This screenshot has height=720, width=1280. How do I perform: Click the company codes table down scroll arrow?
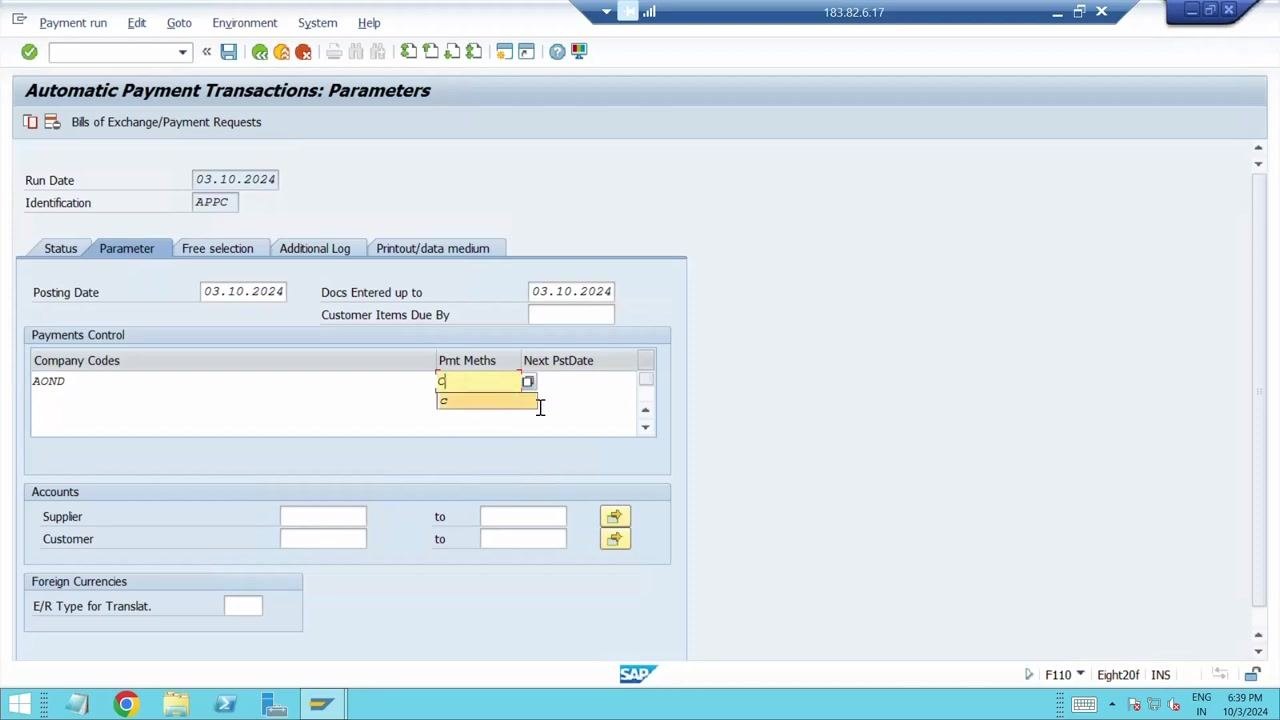[x=646, y=427]
